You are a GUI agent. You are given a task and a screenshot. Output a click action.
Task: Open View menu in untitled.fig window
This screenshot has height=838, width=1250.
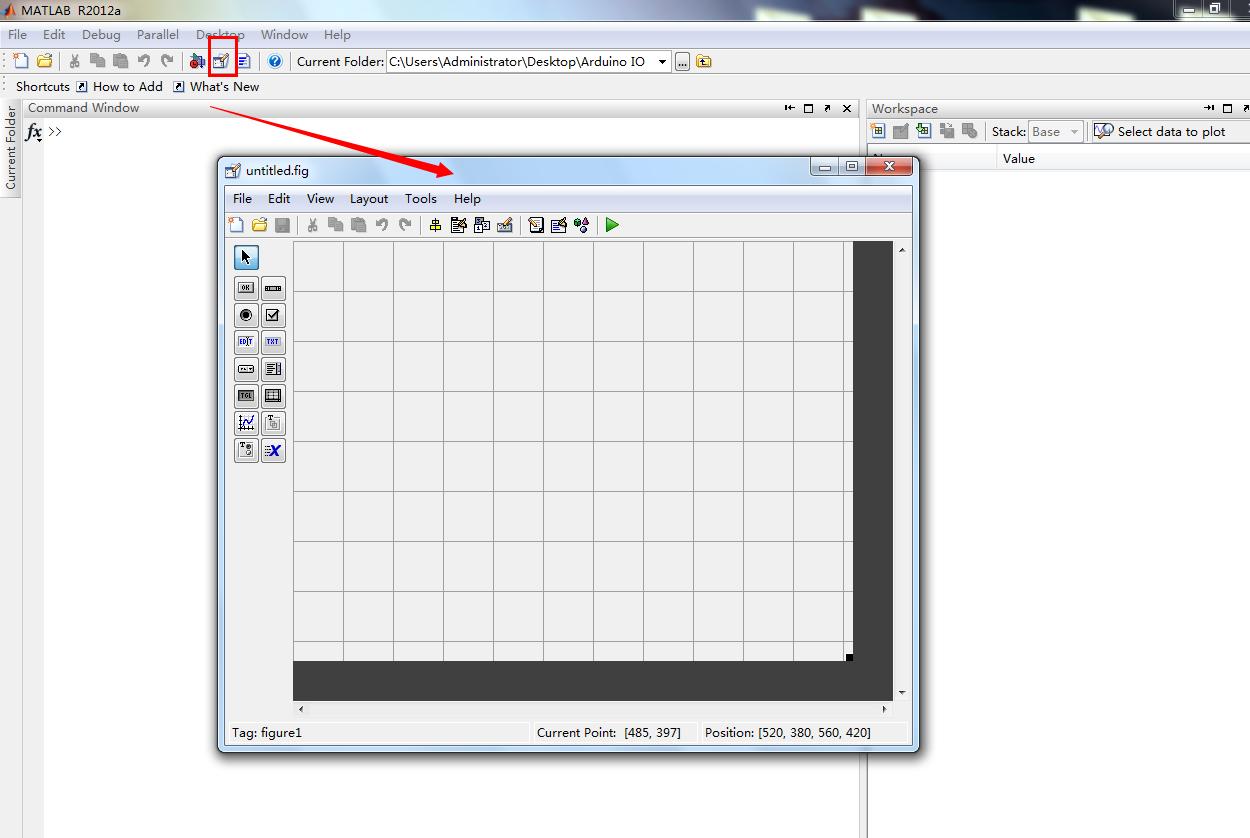coord(320,198)
